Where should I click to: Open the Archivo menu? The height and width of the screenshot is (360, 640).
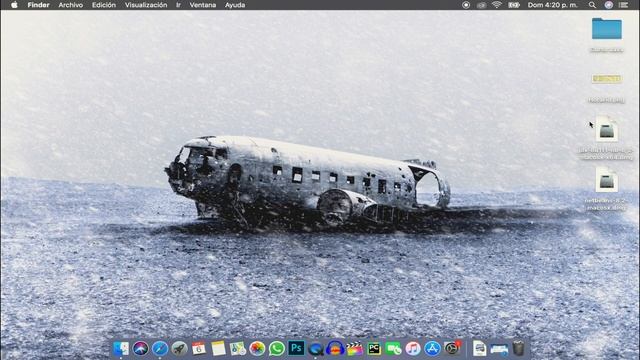[x=71, y=5]
